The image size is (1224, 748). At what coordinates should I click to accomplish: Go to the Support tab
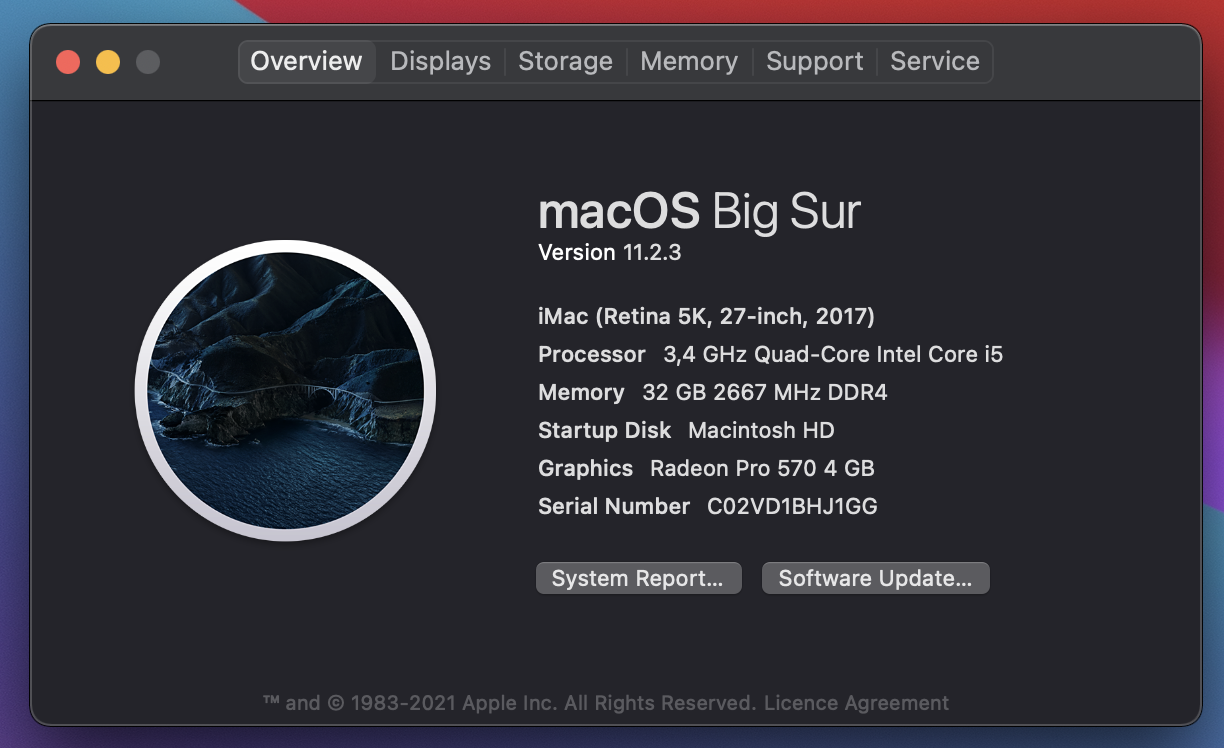[x=814, y=61]
